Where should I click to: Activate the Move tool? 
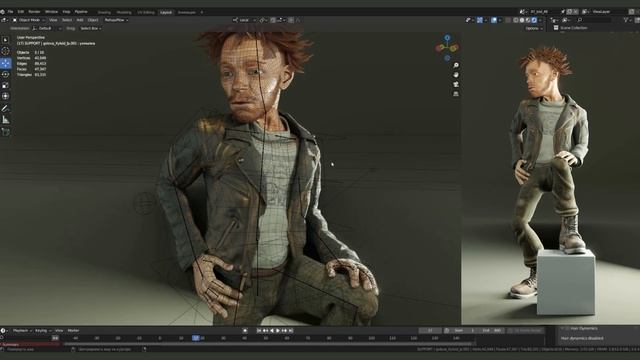tap(5, 63)
